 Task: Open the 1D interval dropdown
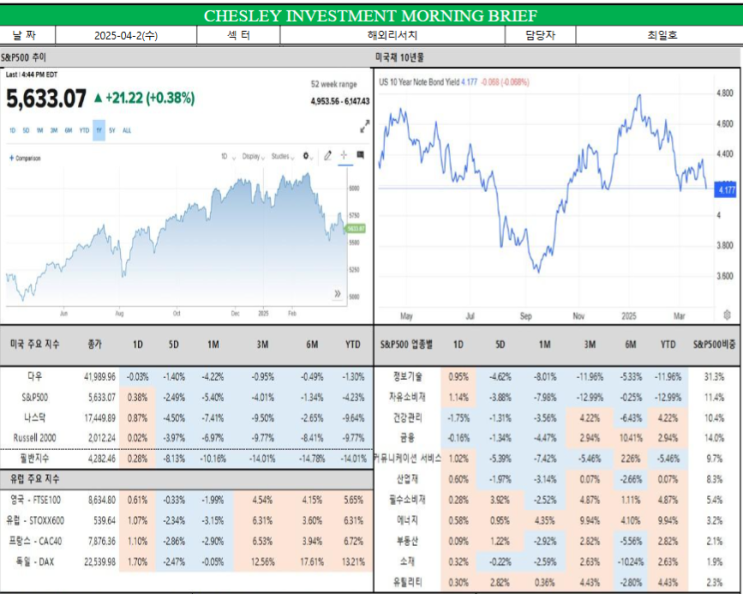pos(228,156)
